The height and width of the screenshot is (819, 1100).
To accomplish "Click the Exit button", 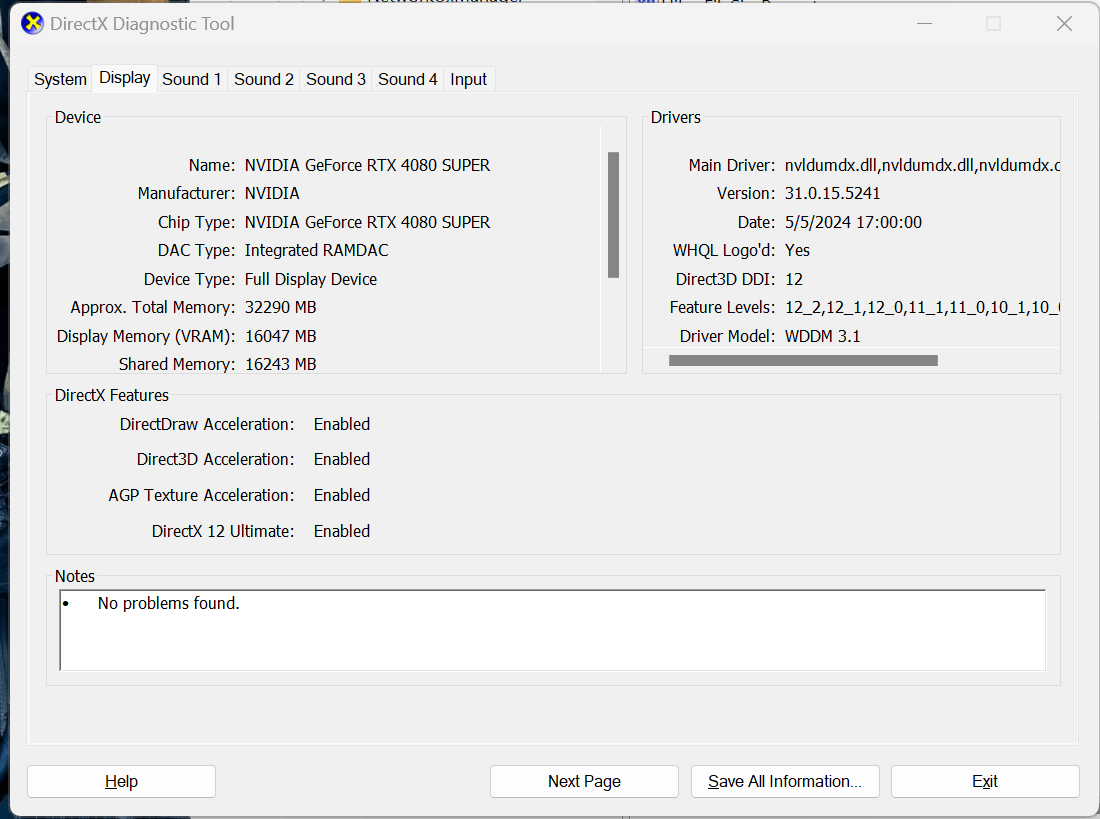I will [x=985, y=781].
